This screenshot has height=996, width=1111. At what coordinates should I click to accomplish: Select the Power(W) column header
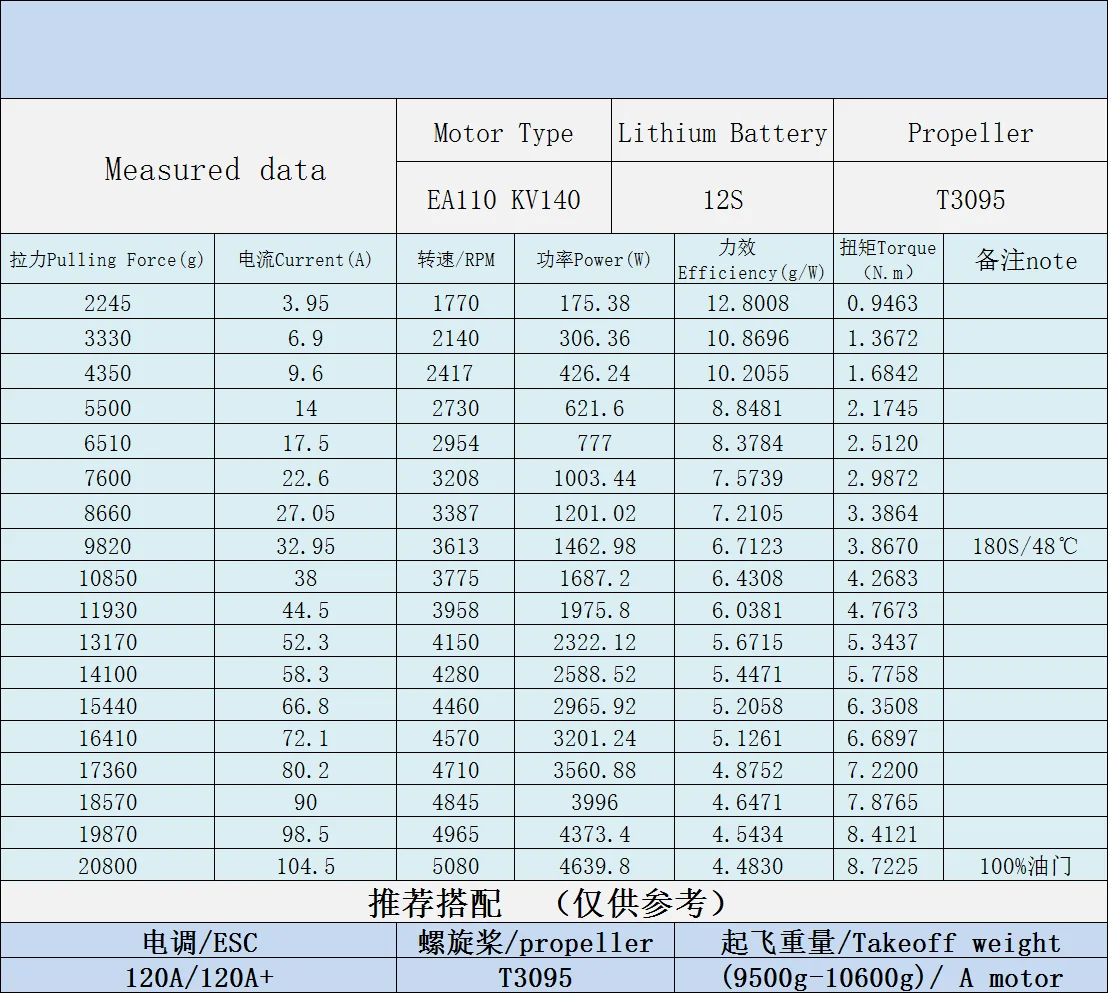click(x=594, y=259)
